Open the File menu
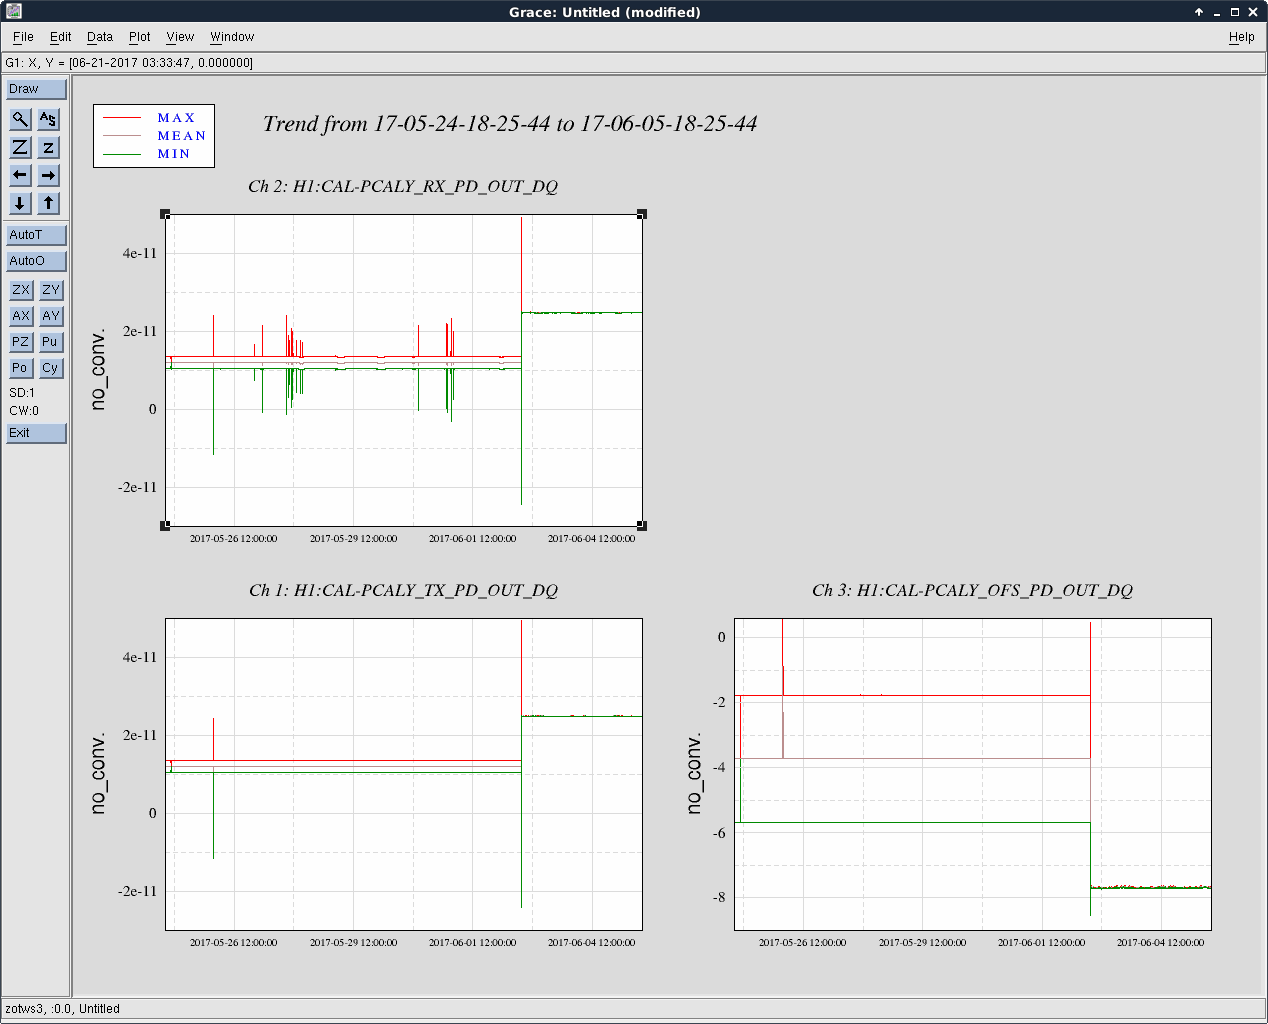 point(23,37)
